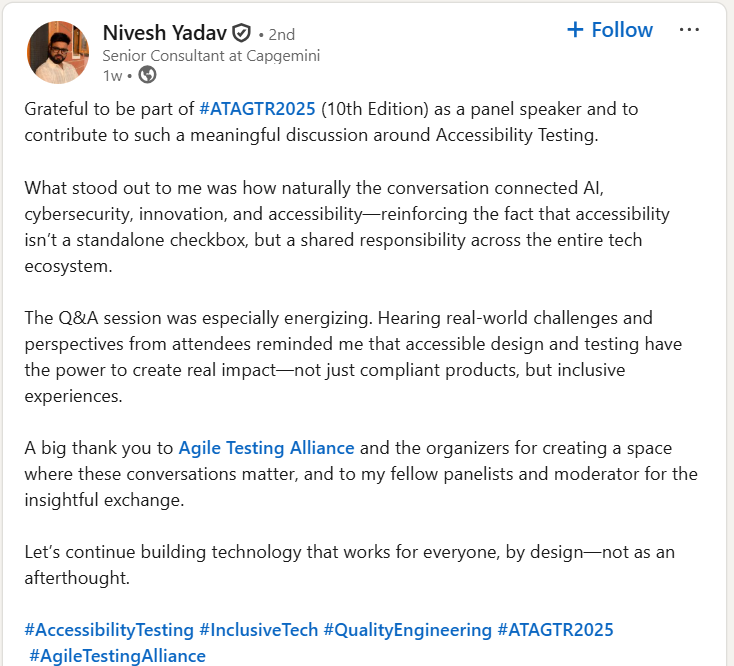Image resolution: width=734 pixels, height=666 pixels.
Task: Open the #AgileTestingAlliance hashtag
Action: (117, 656)
